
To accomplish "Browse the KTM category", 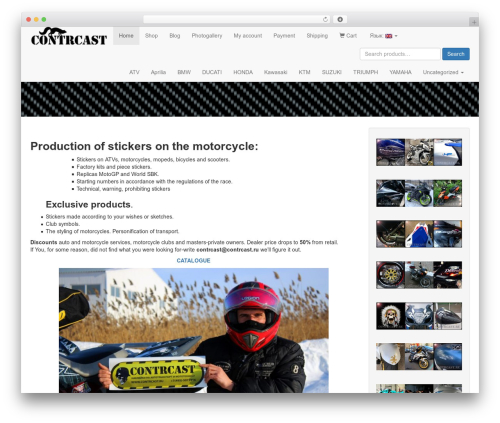I will click(304, 72).
